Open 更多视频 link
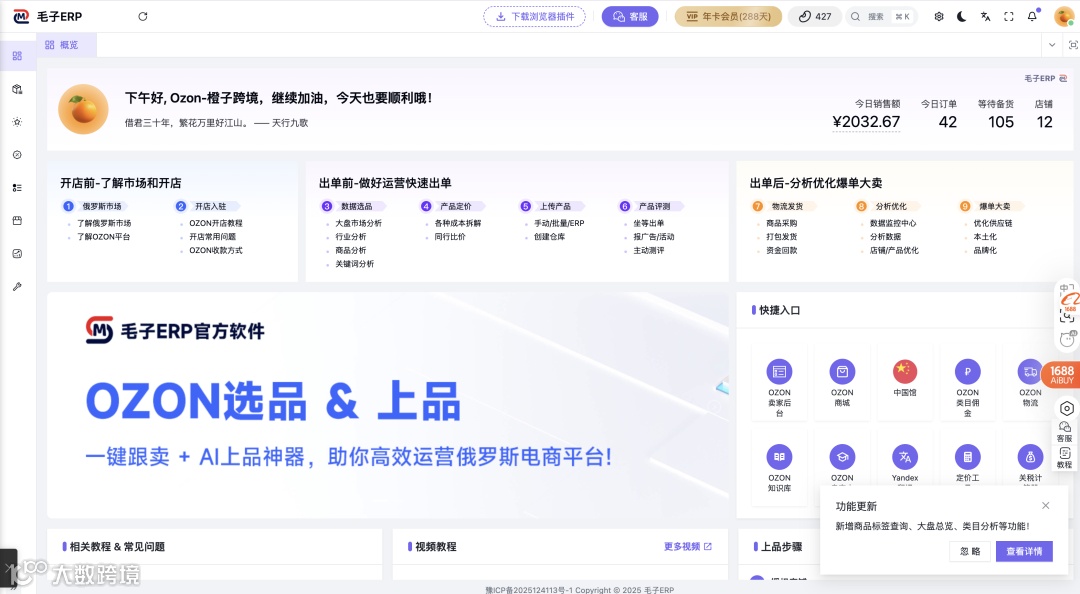 point(687,546)
